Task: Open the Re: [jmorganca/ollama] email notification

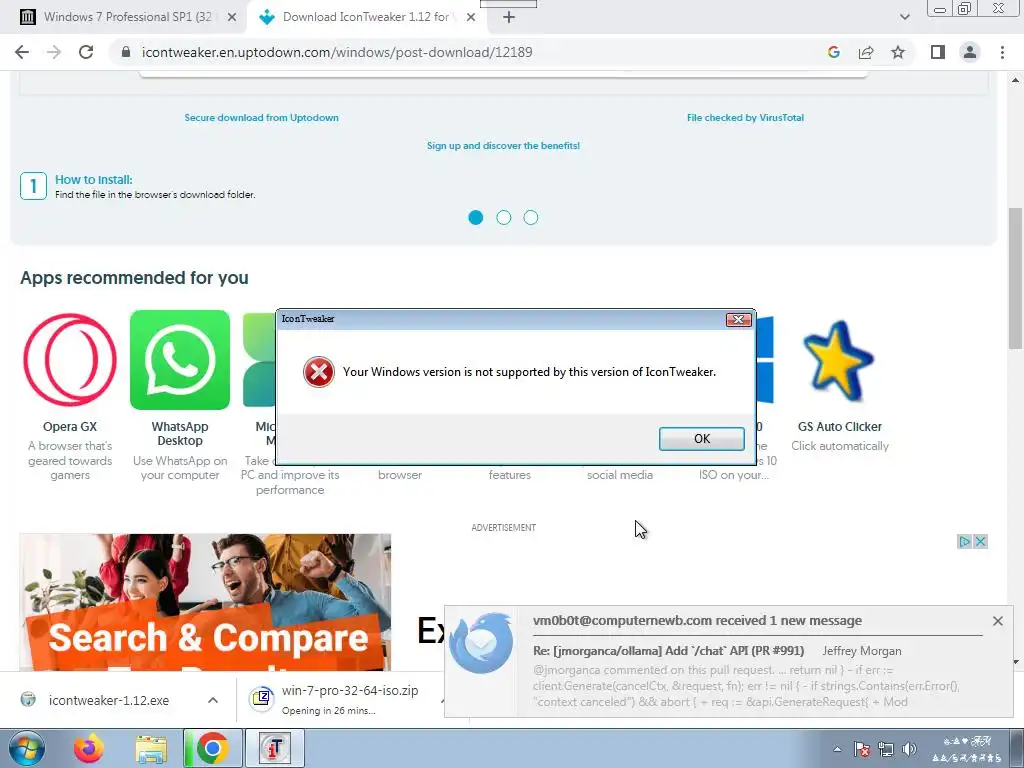Action: pos(669,651)
